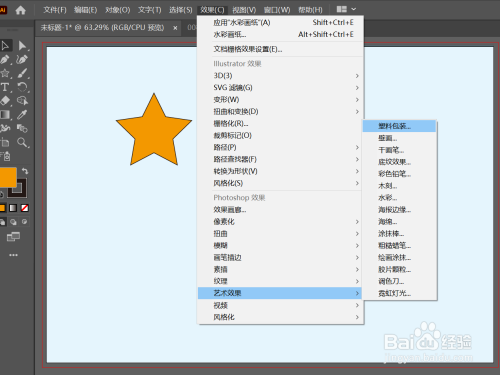The width and height of the screenshot is (500, 375).
Task: Select the Selection tool arrow
Action: tap(5, 45)
